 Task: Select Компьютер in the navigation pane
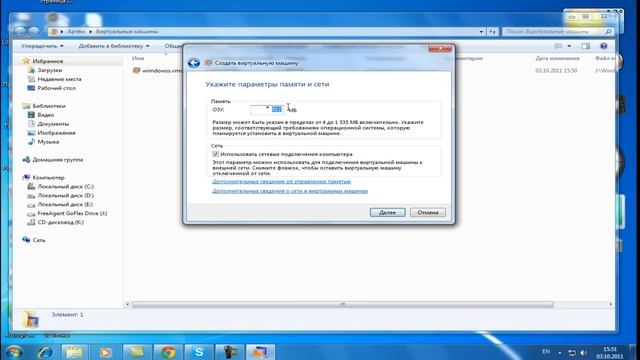pyautogui.click(x=48, y=178)
